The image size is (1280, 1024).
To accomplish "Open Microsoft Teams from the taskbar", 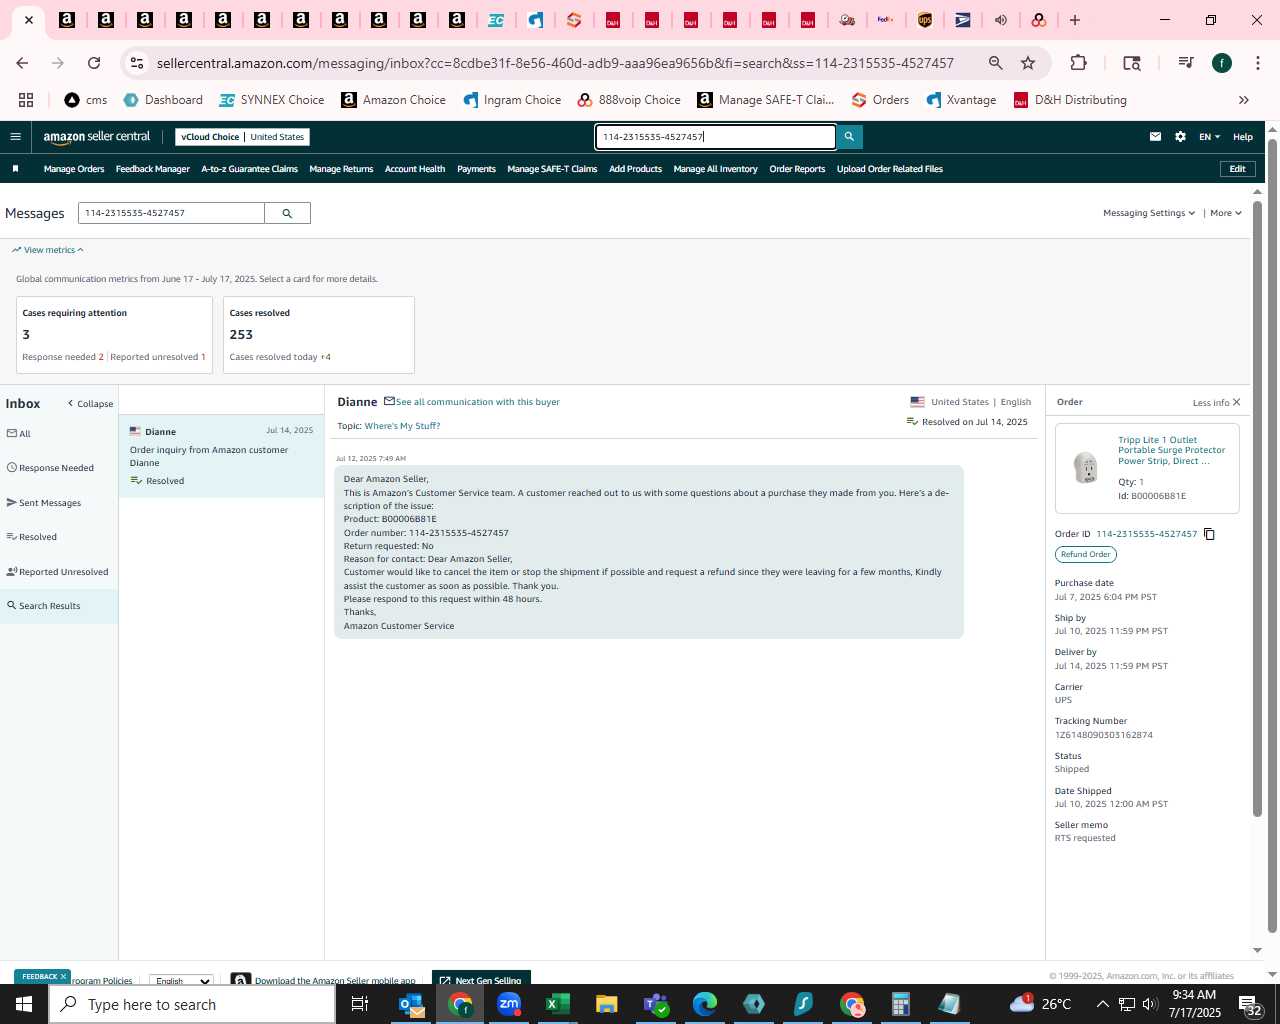I will coord(656,1004).
